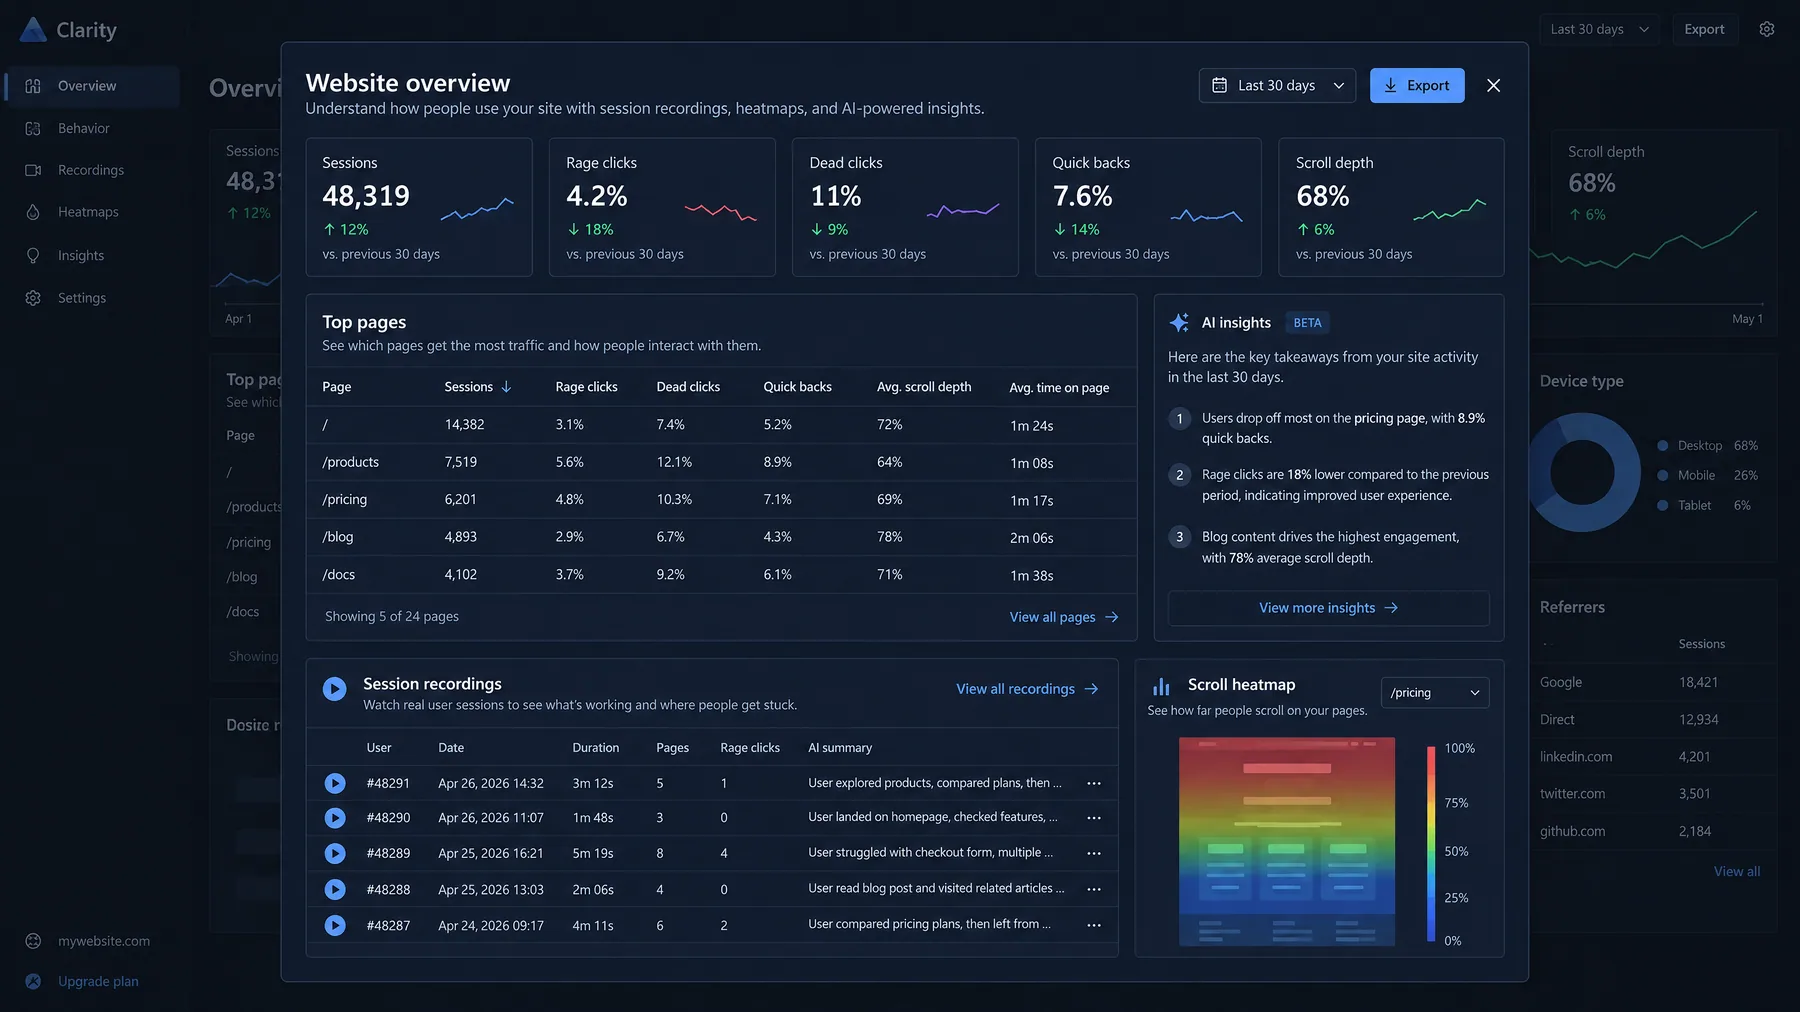Click the Scroll heatmap bar chart icon

pos(1161,686)
